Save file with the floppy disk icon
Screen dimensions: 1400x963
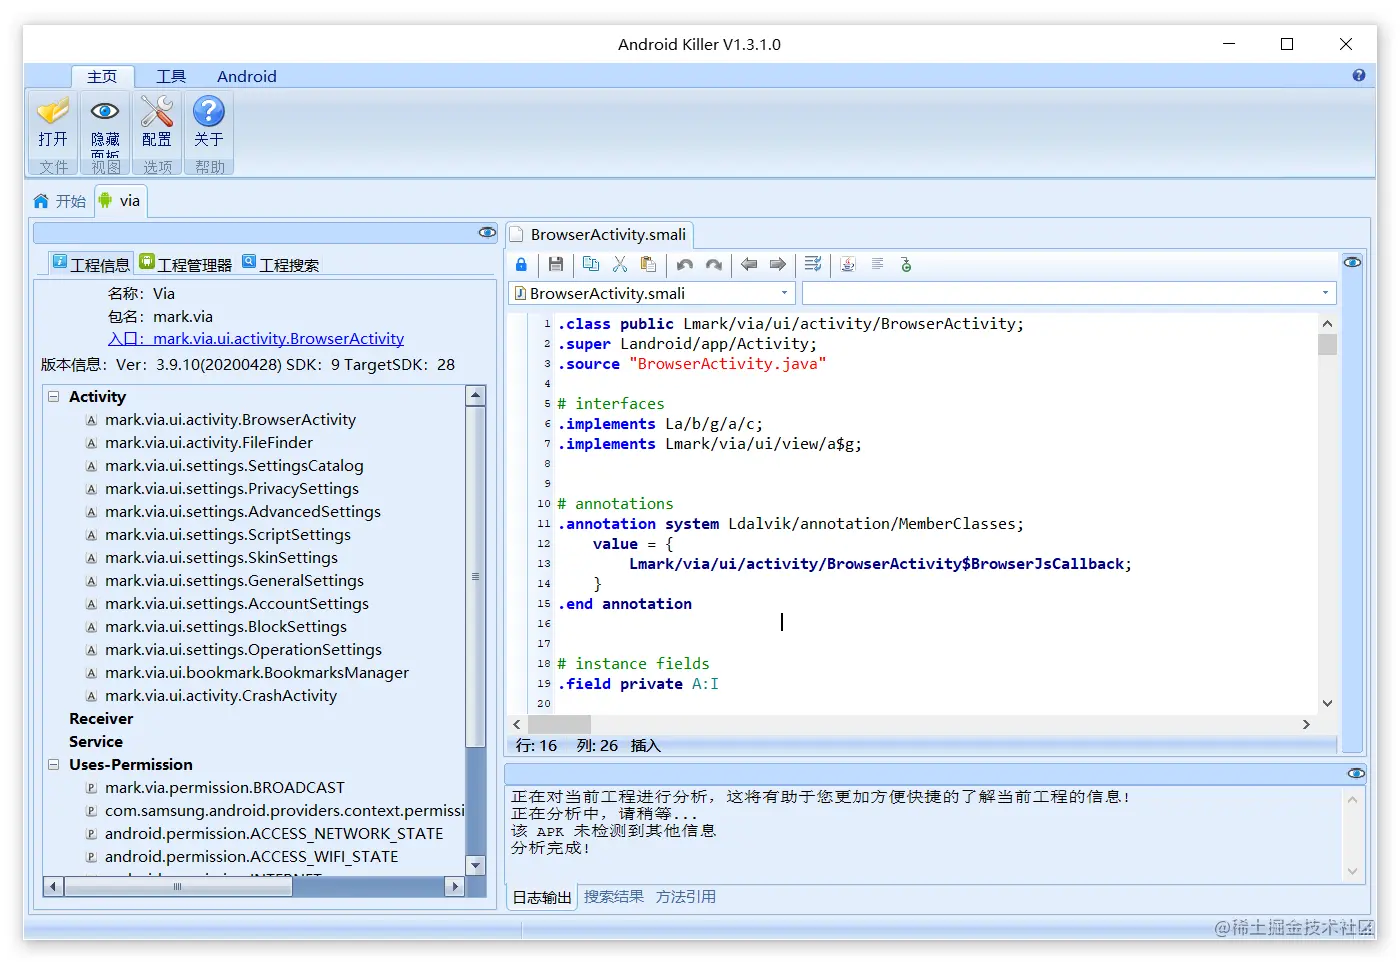[x=556, y=265]
